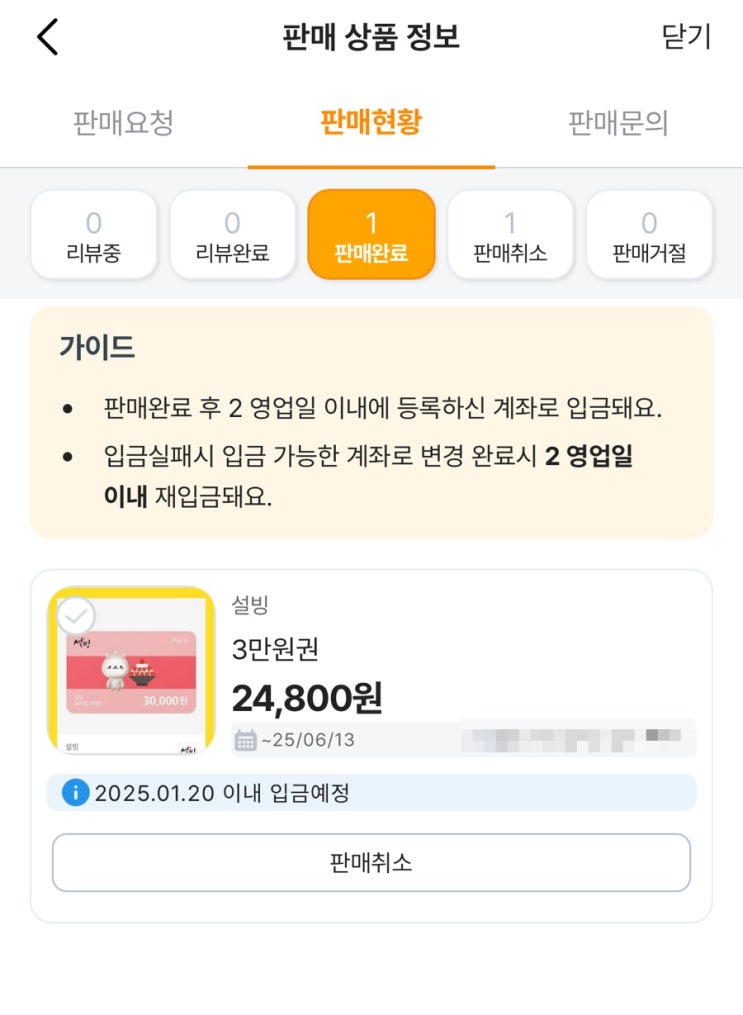Switch to the 판매요청 tab
Screen dimensions: 743x1015
pos(124,123)
